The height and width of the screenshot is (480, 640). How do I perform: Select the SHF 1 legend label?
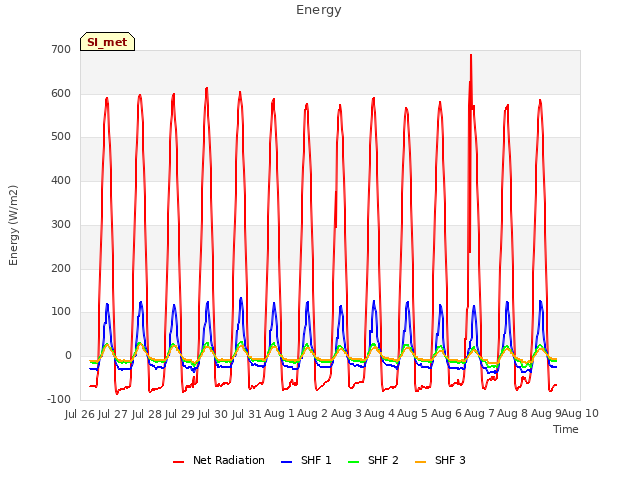(316, 460)
